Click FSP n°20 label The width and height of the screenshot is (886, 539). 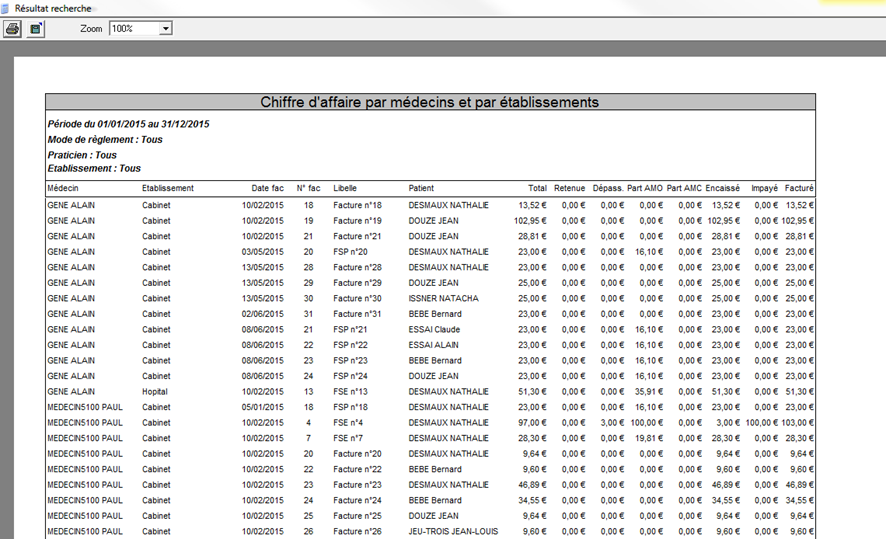point(350,252)
